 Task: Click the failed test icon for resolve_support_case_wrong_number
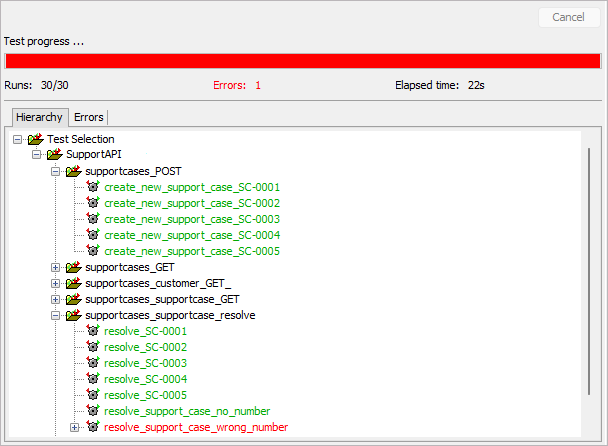[x=93, y=427]
